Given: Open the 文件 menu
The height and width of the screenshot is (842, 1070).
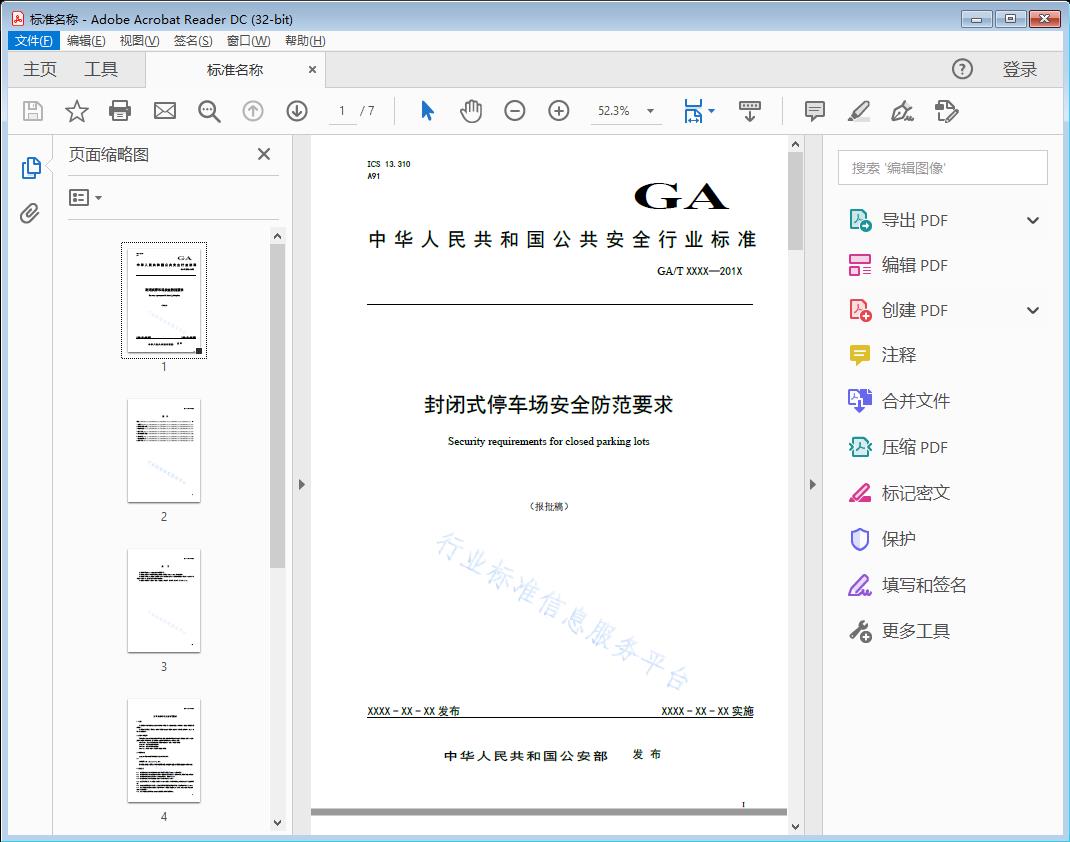Looking at the screenshot, I should click(x=33, y=40).
